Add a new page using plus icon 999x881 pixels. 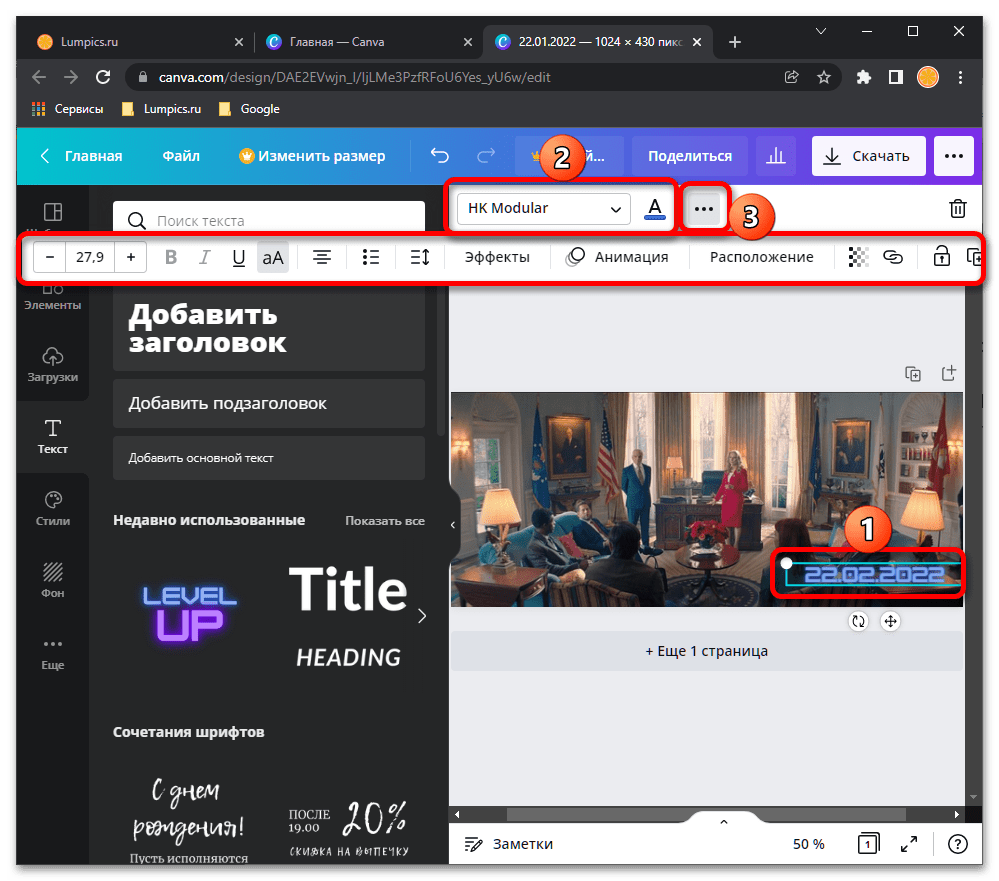click(949, 373)
